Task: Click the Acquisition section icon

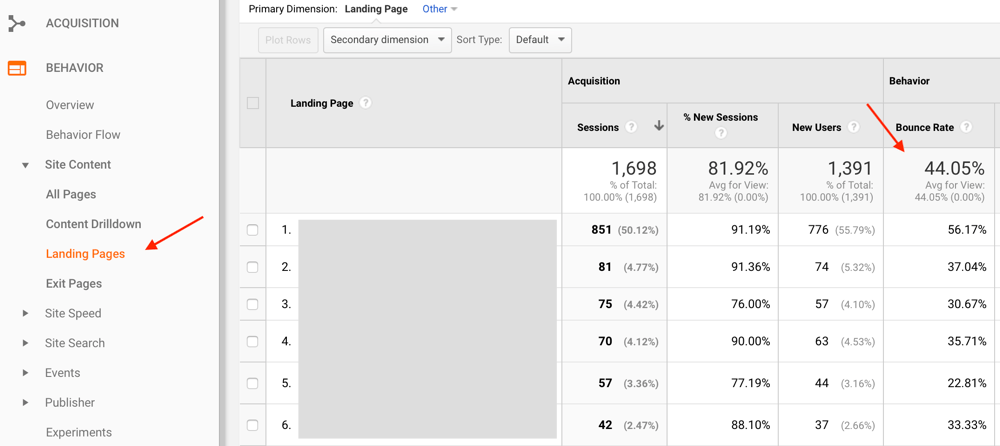Action: pyautogui.click(x=17, y=23)
